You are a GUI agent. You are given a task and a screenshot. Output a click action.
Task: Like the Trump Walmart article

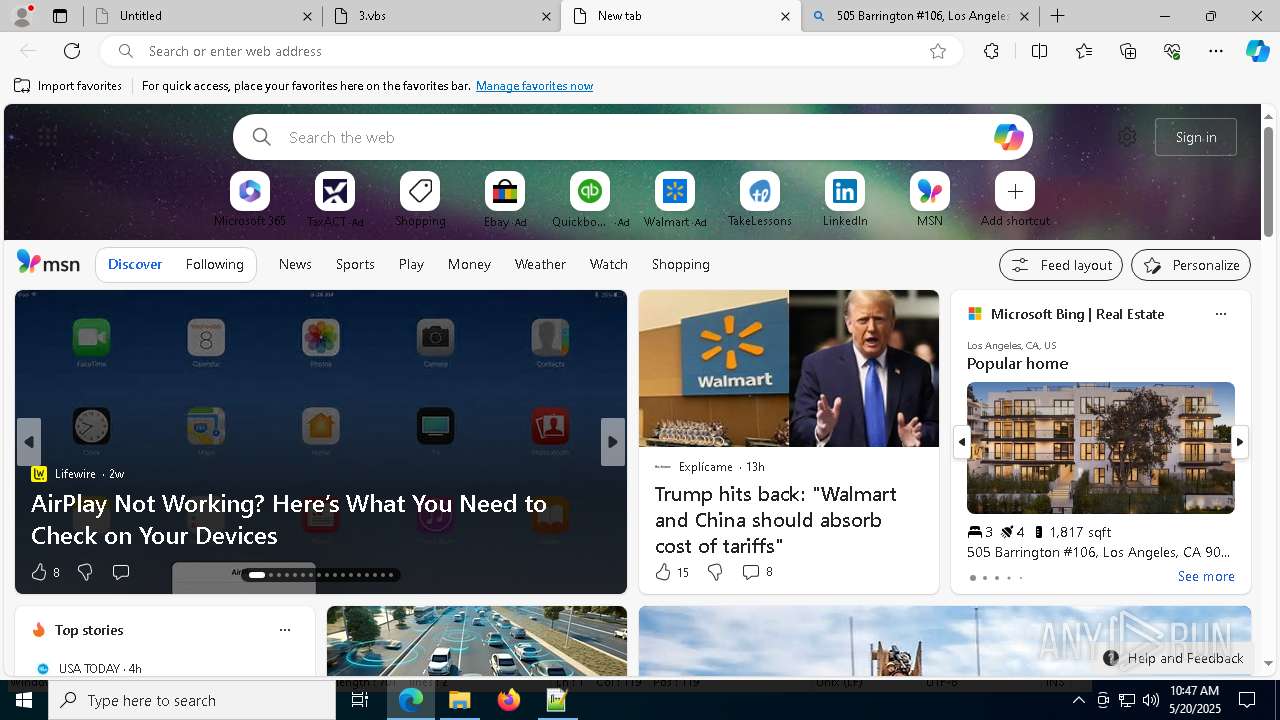click(x=663, y=572)
